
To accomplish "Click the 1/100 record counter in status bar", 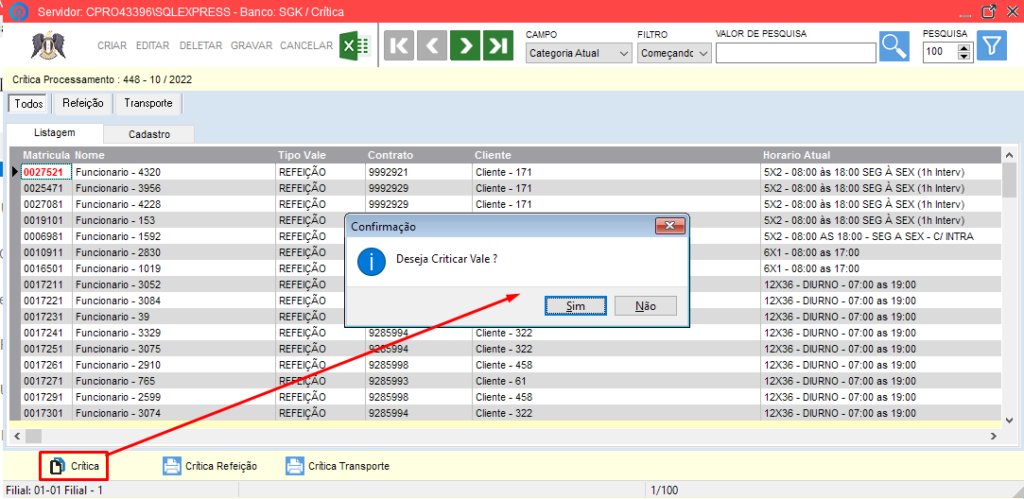I will pyautogui.click(x=664, y=490).
